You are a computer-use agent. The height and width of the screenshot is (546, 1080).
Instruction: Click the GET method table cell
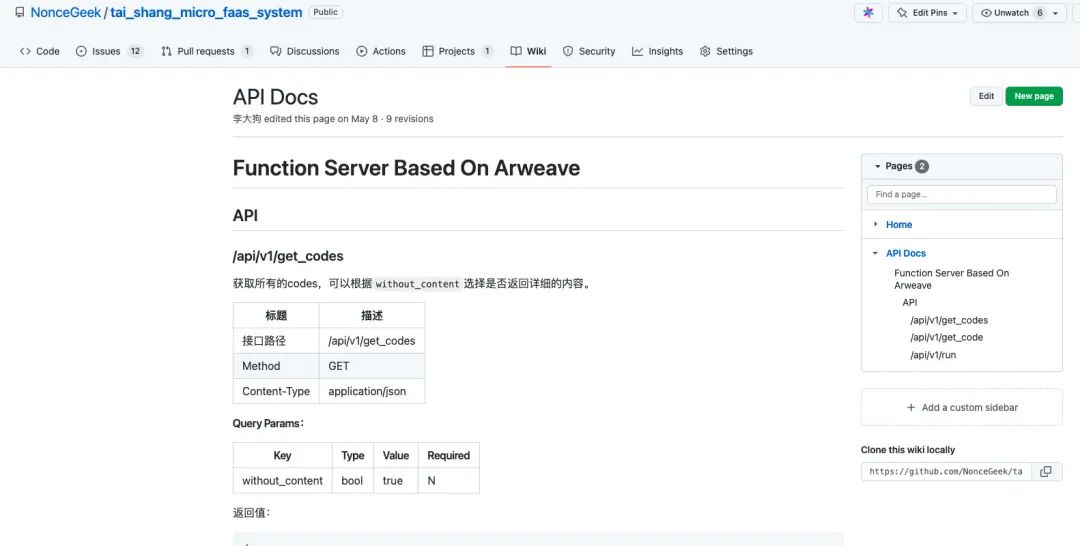(372, 366)
